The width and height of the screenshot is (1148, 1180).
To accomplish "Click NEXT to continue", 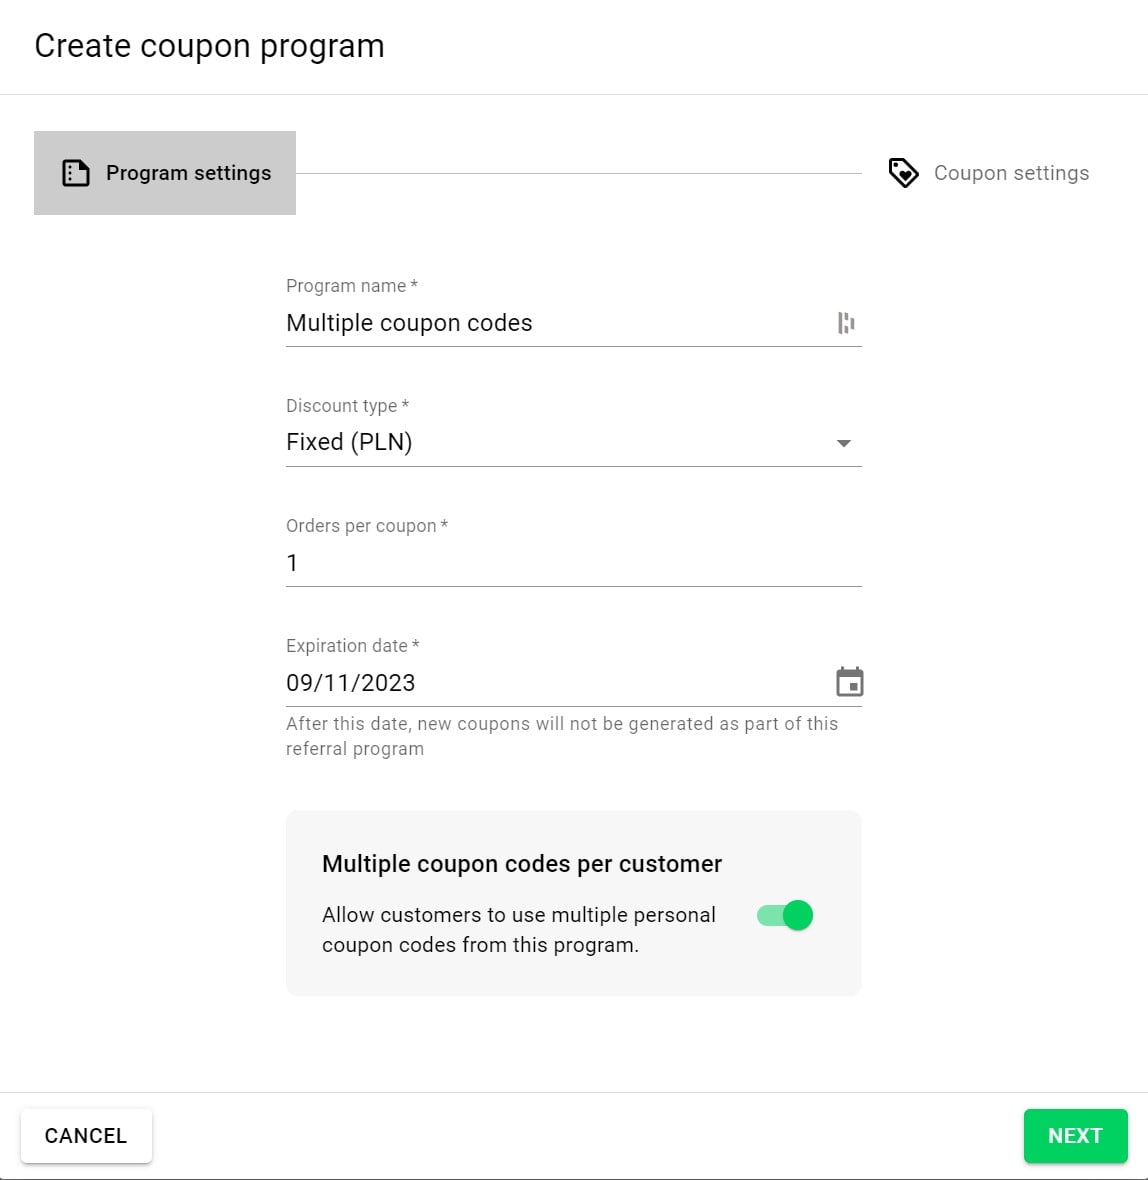I will (1075, 1136).
